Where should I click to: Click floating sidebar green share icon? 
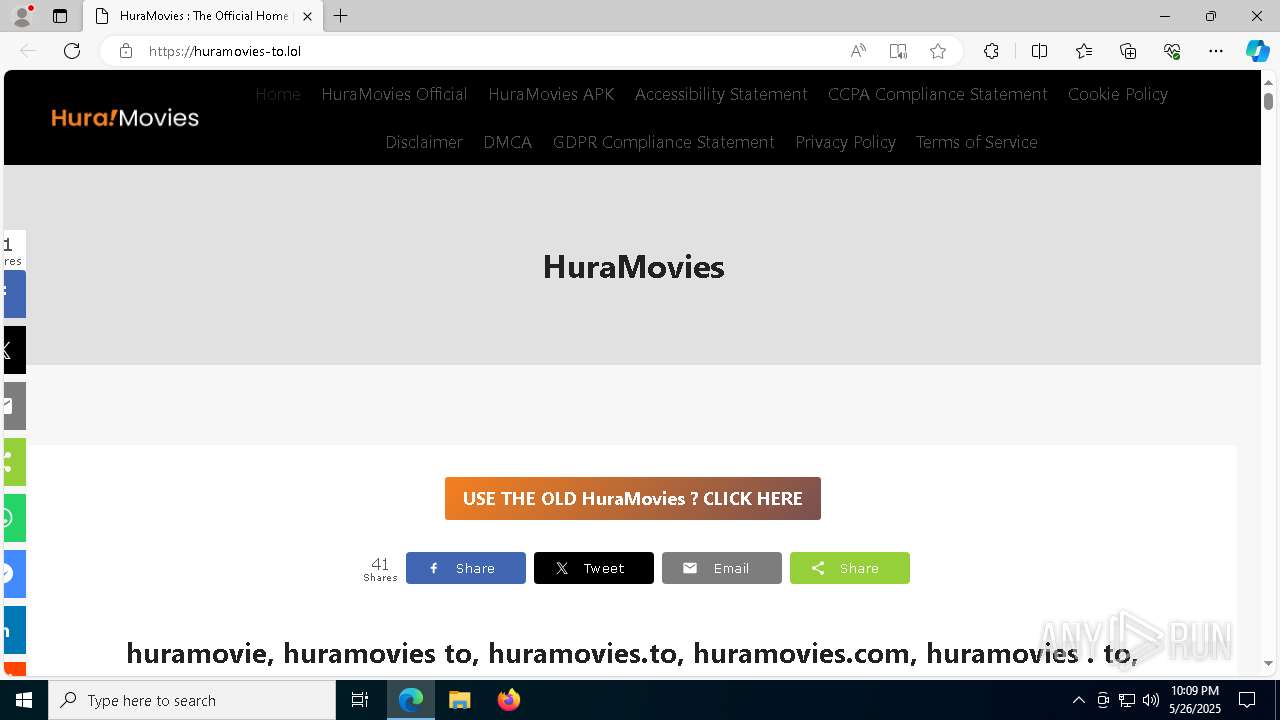click(14, 462)
